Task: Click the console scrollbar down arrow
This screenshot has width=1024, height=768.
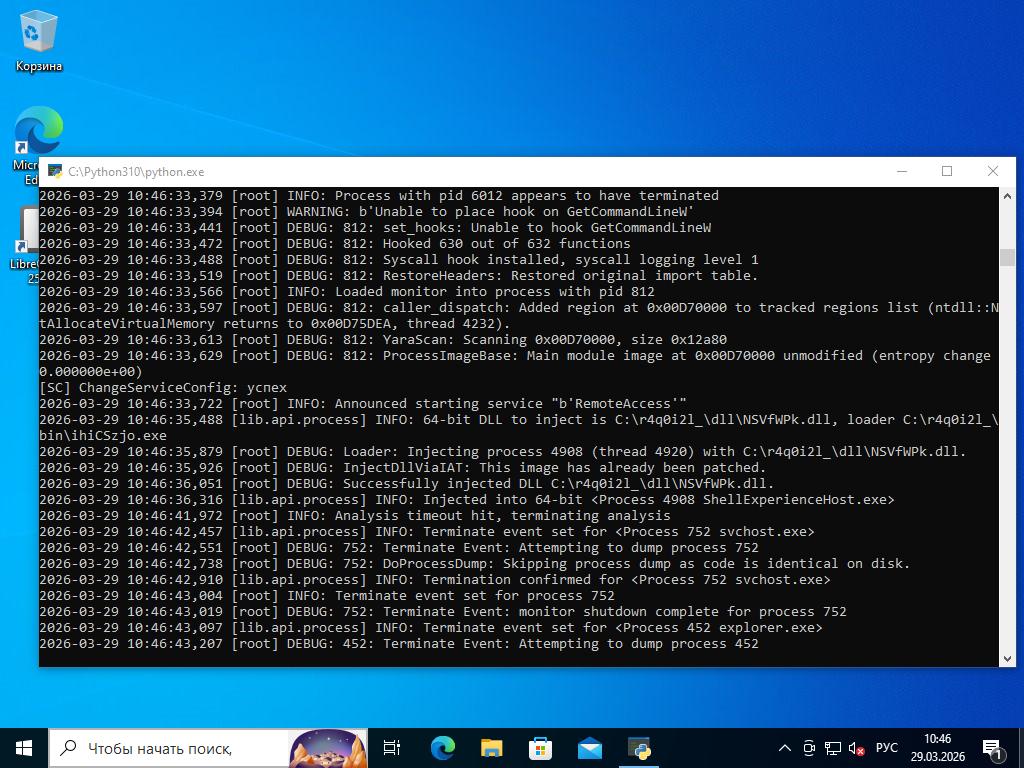Action: coord(1007,658)
